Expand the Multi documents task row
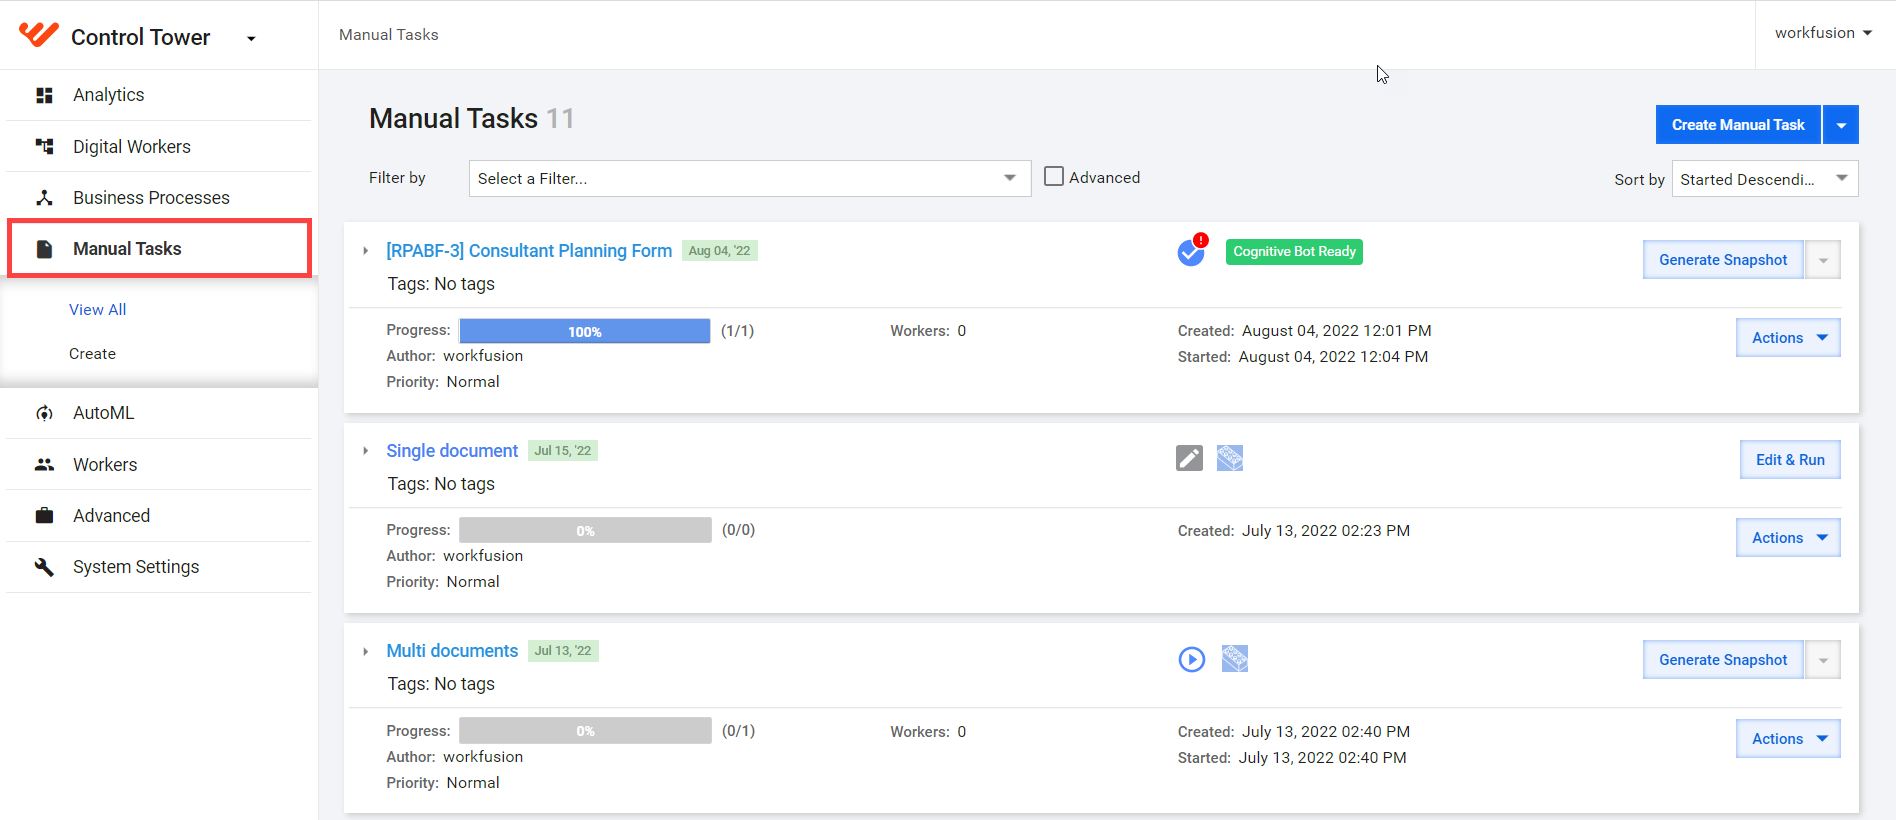The image size is (1896, 820). pyautogui.click(x=366, y=651)
